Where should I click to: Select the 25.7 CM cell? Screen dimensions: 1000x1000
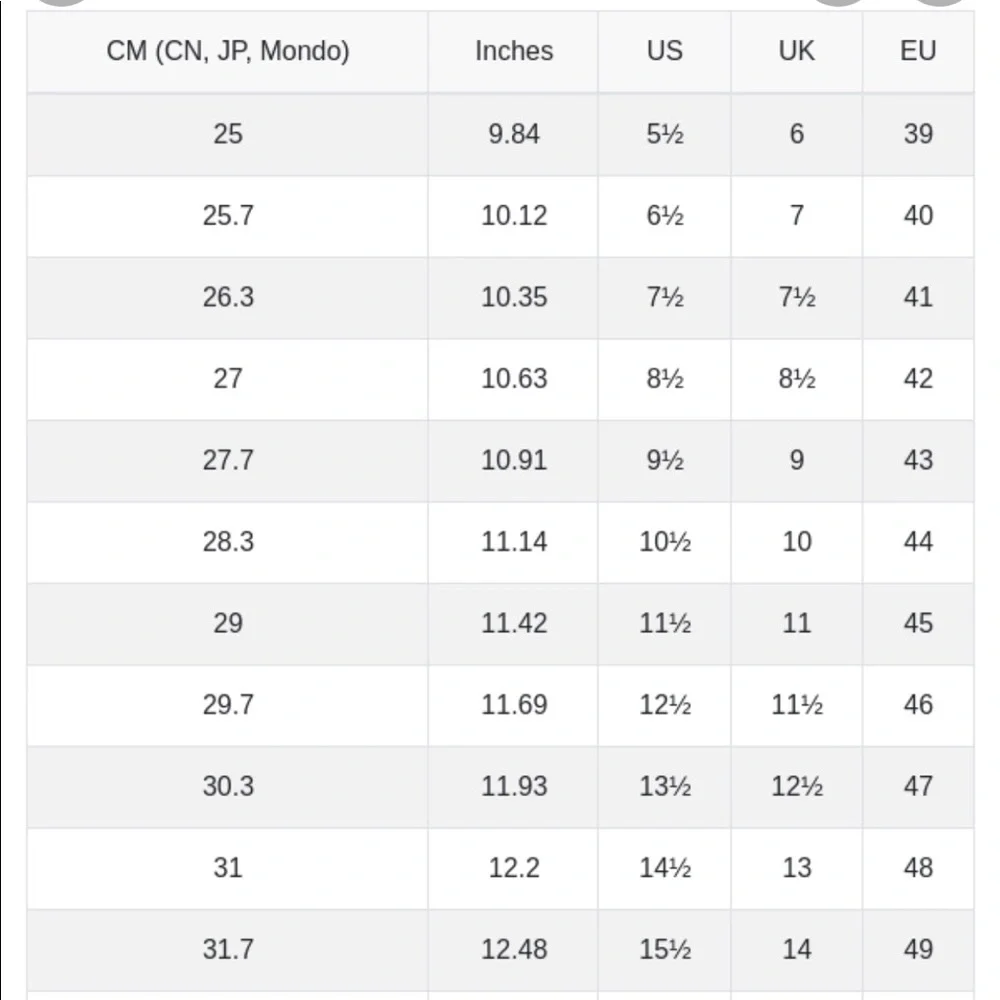pyautogui.click(x=228, y=216)
